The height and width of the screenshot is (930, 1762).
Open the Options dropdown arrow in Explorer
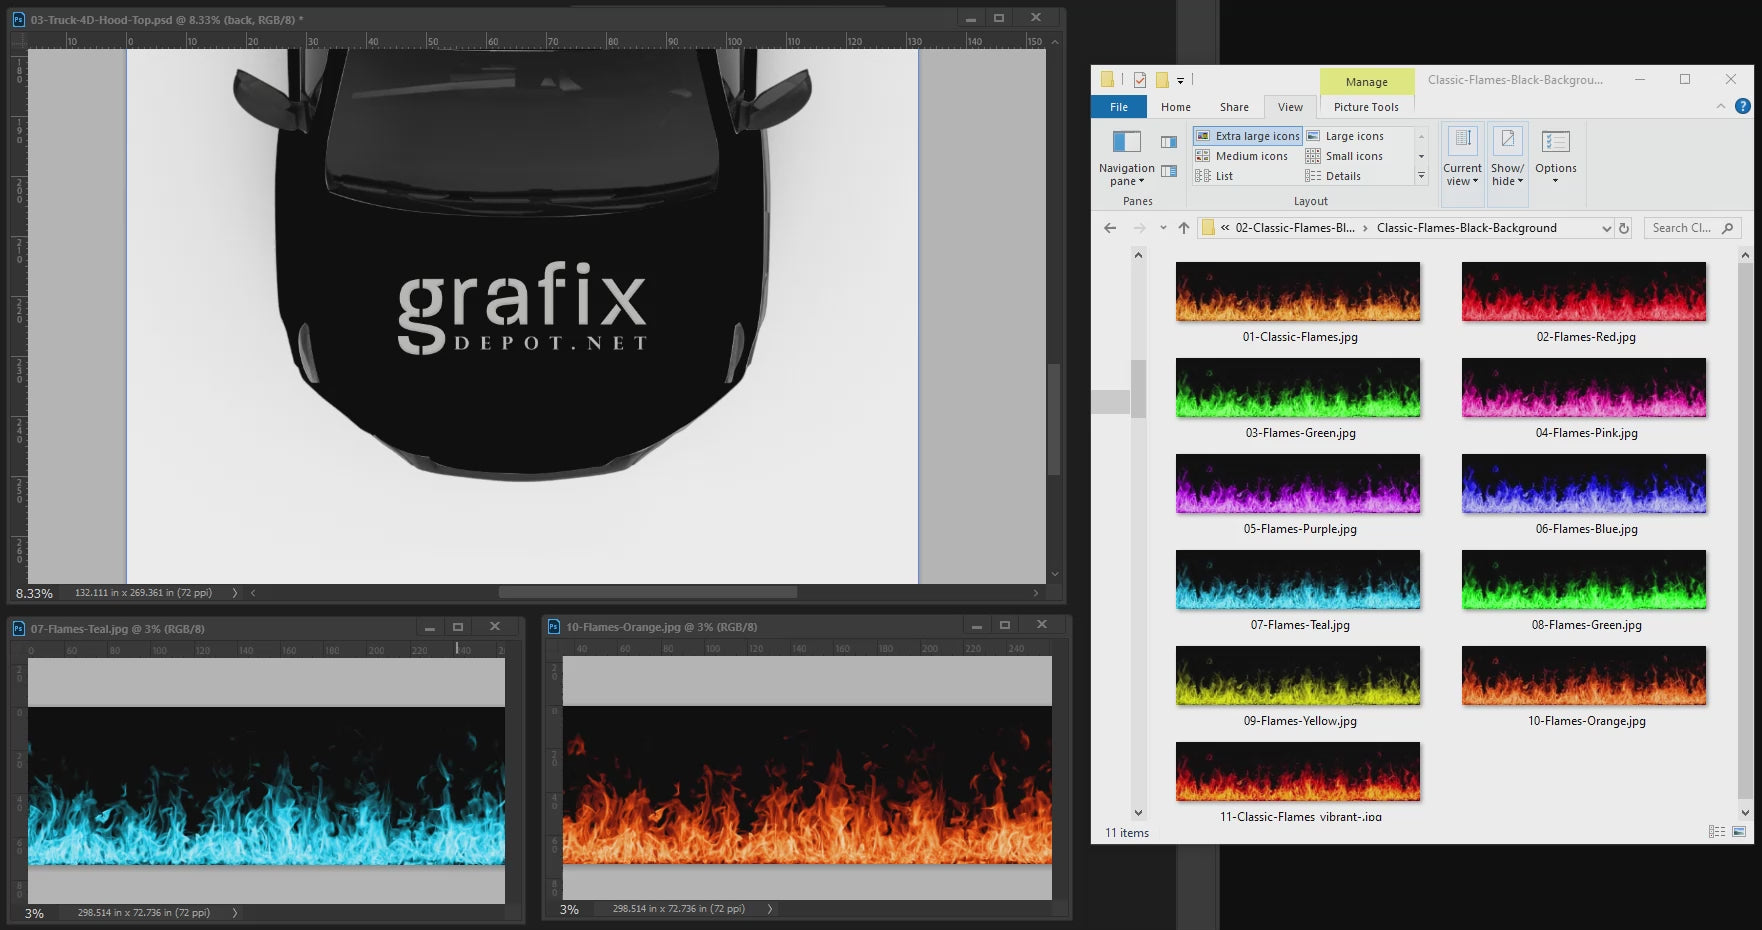coord(1555,181)
